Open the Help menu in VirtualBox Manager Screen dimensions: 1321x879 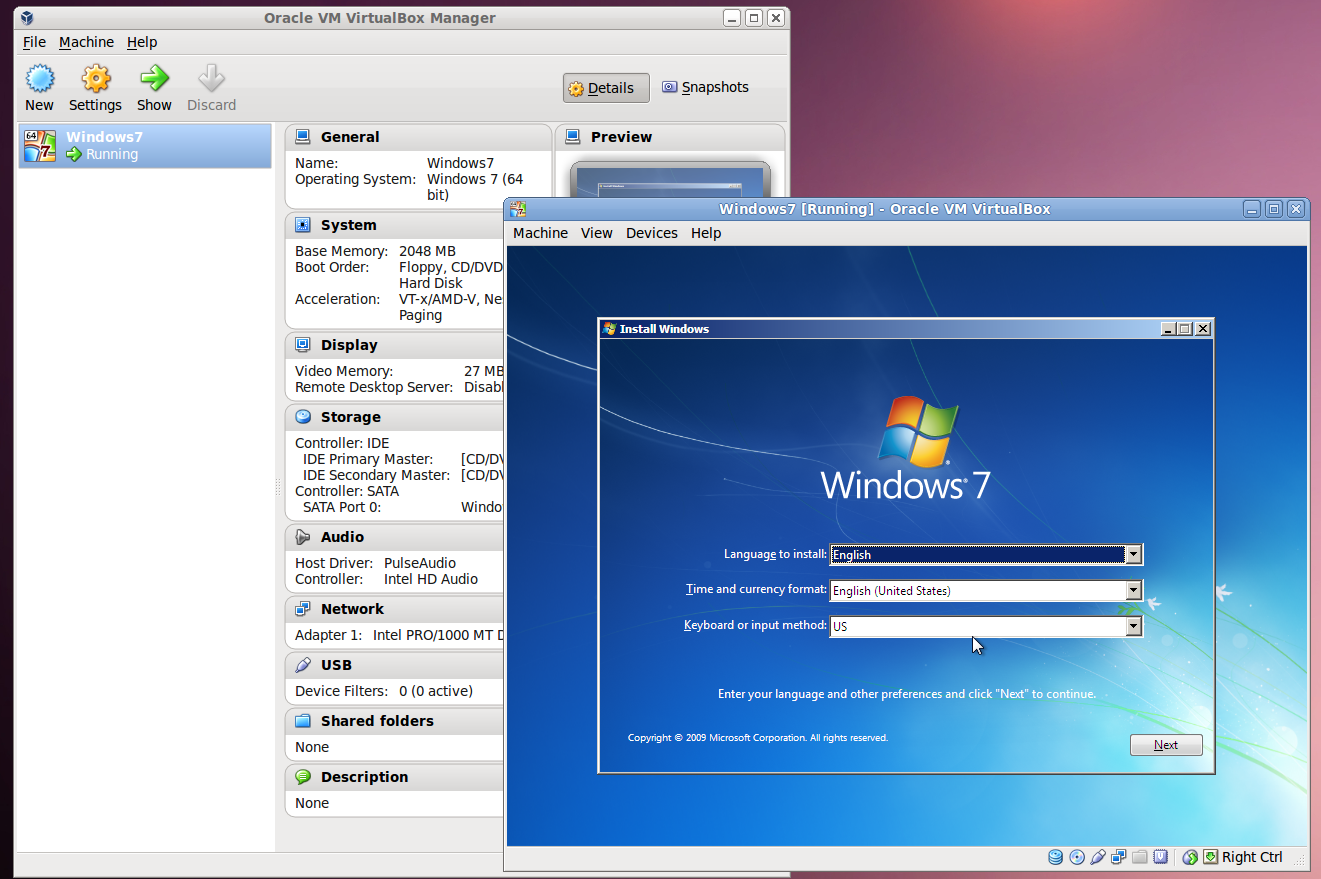point(142,42)
